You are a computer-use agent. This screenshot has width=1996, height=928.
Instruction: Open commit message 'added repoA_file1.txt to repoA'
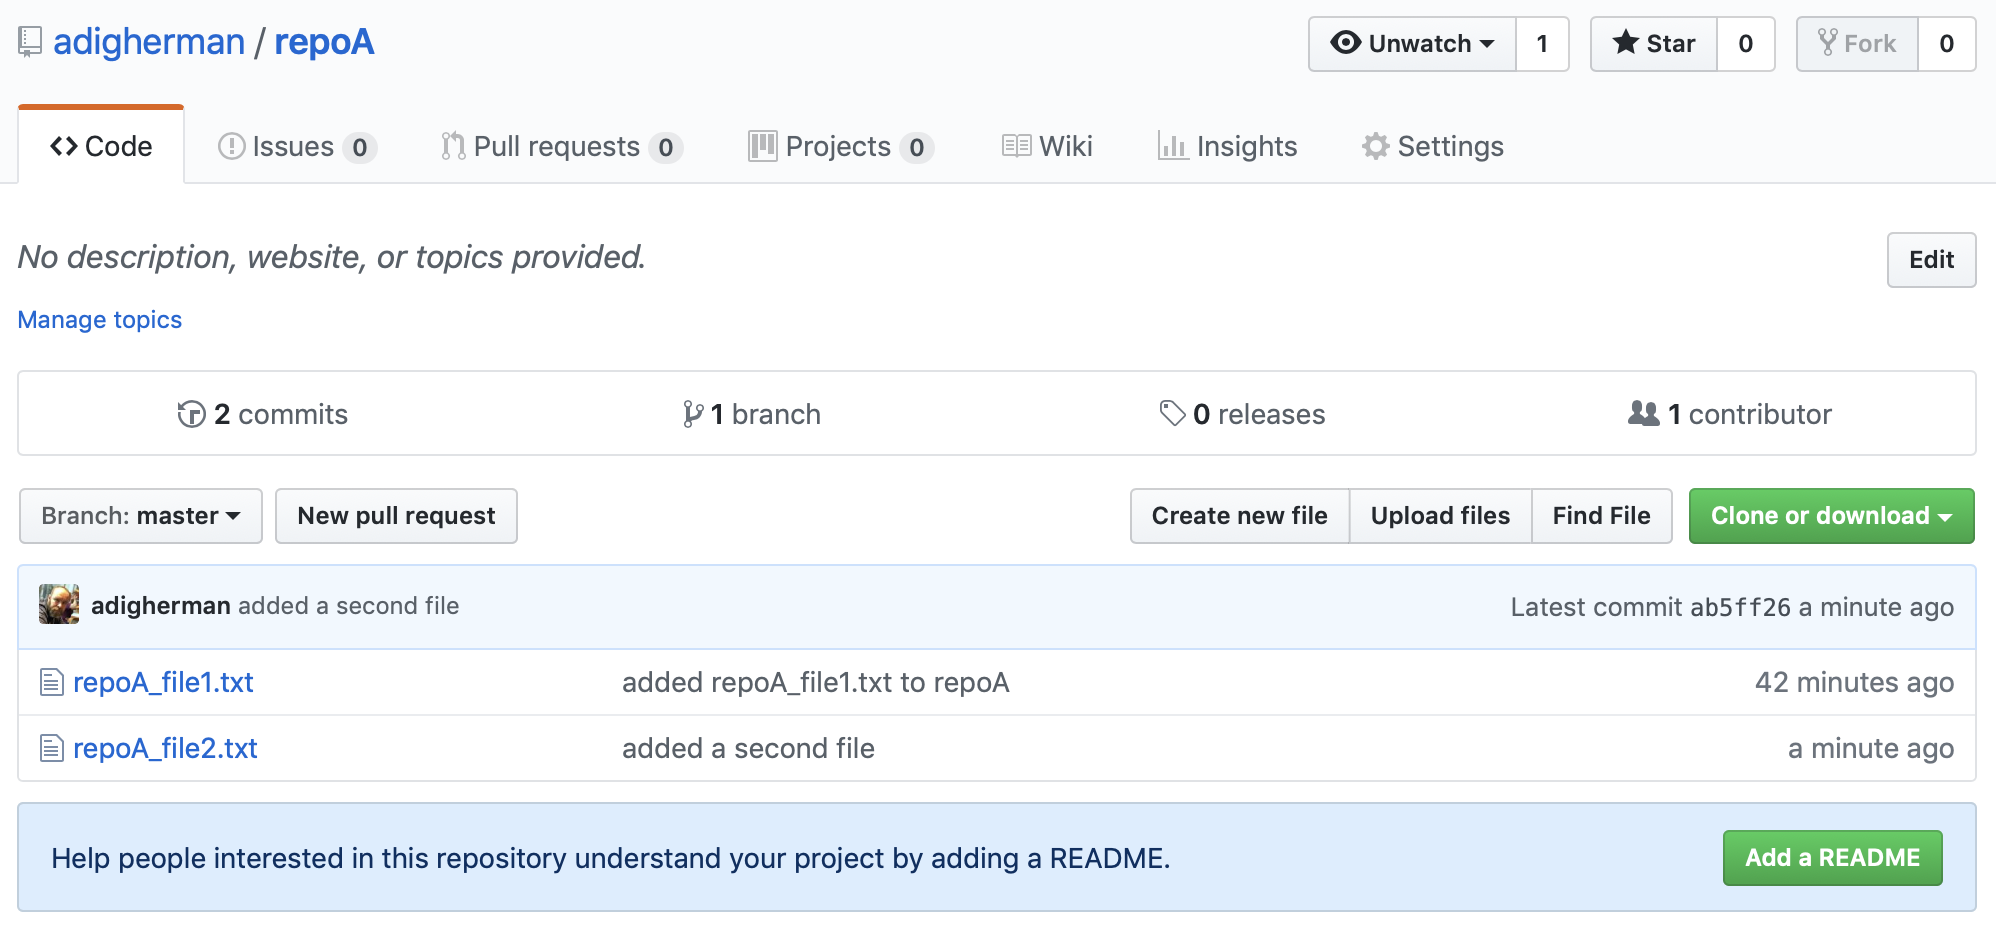[816, 682]
